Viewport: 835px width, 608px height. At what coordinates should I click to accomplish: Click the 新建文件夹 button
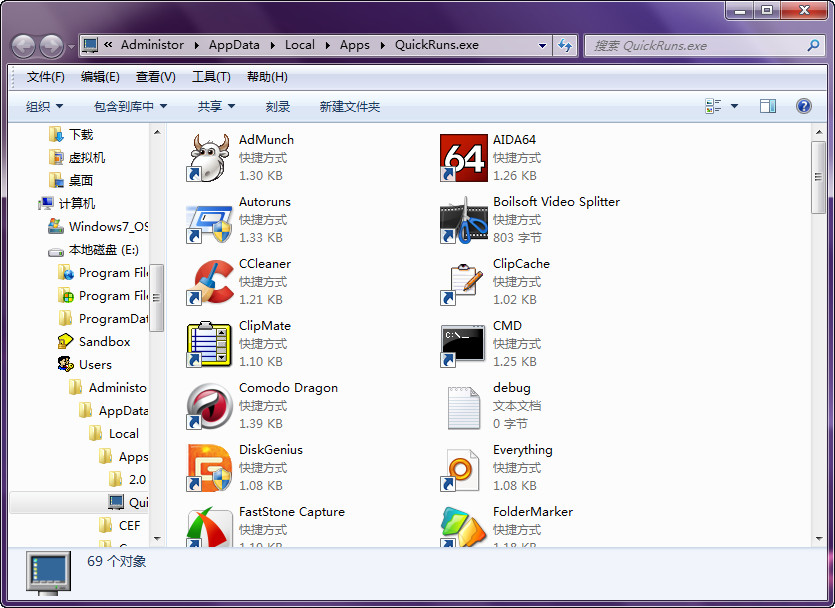[x=349, y=106]
